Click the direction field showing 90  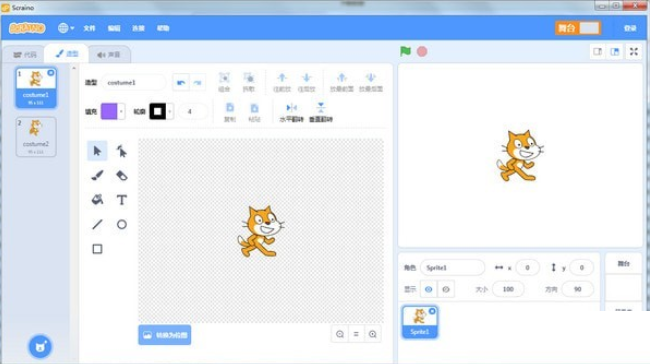point(577,289)
